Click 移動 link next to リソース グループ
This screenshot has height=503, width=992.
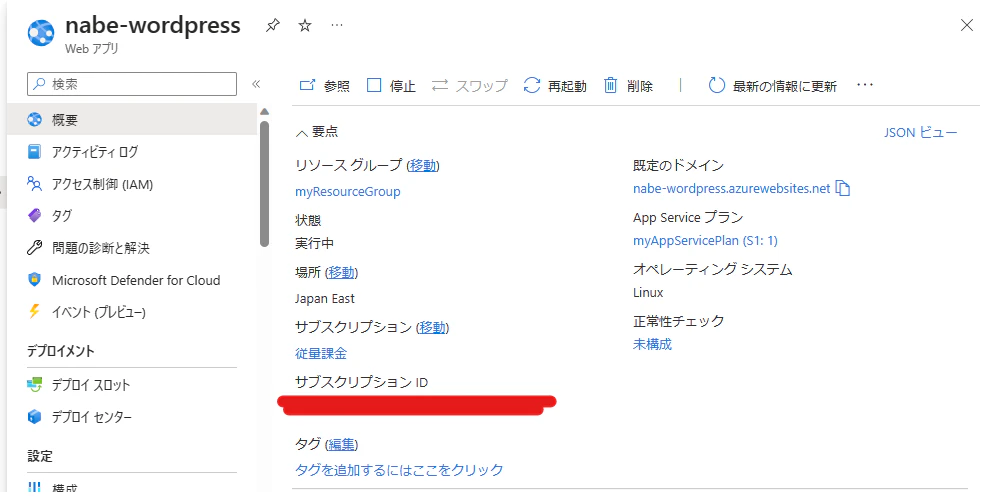point(423,165)
